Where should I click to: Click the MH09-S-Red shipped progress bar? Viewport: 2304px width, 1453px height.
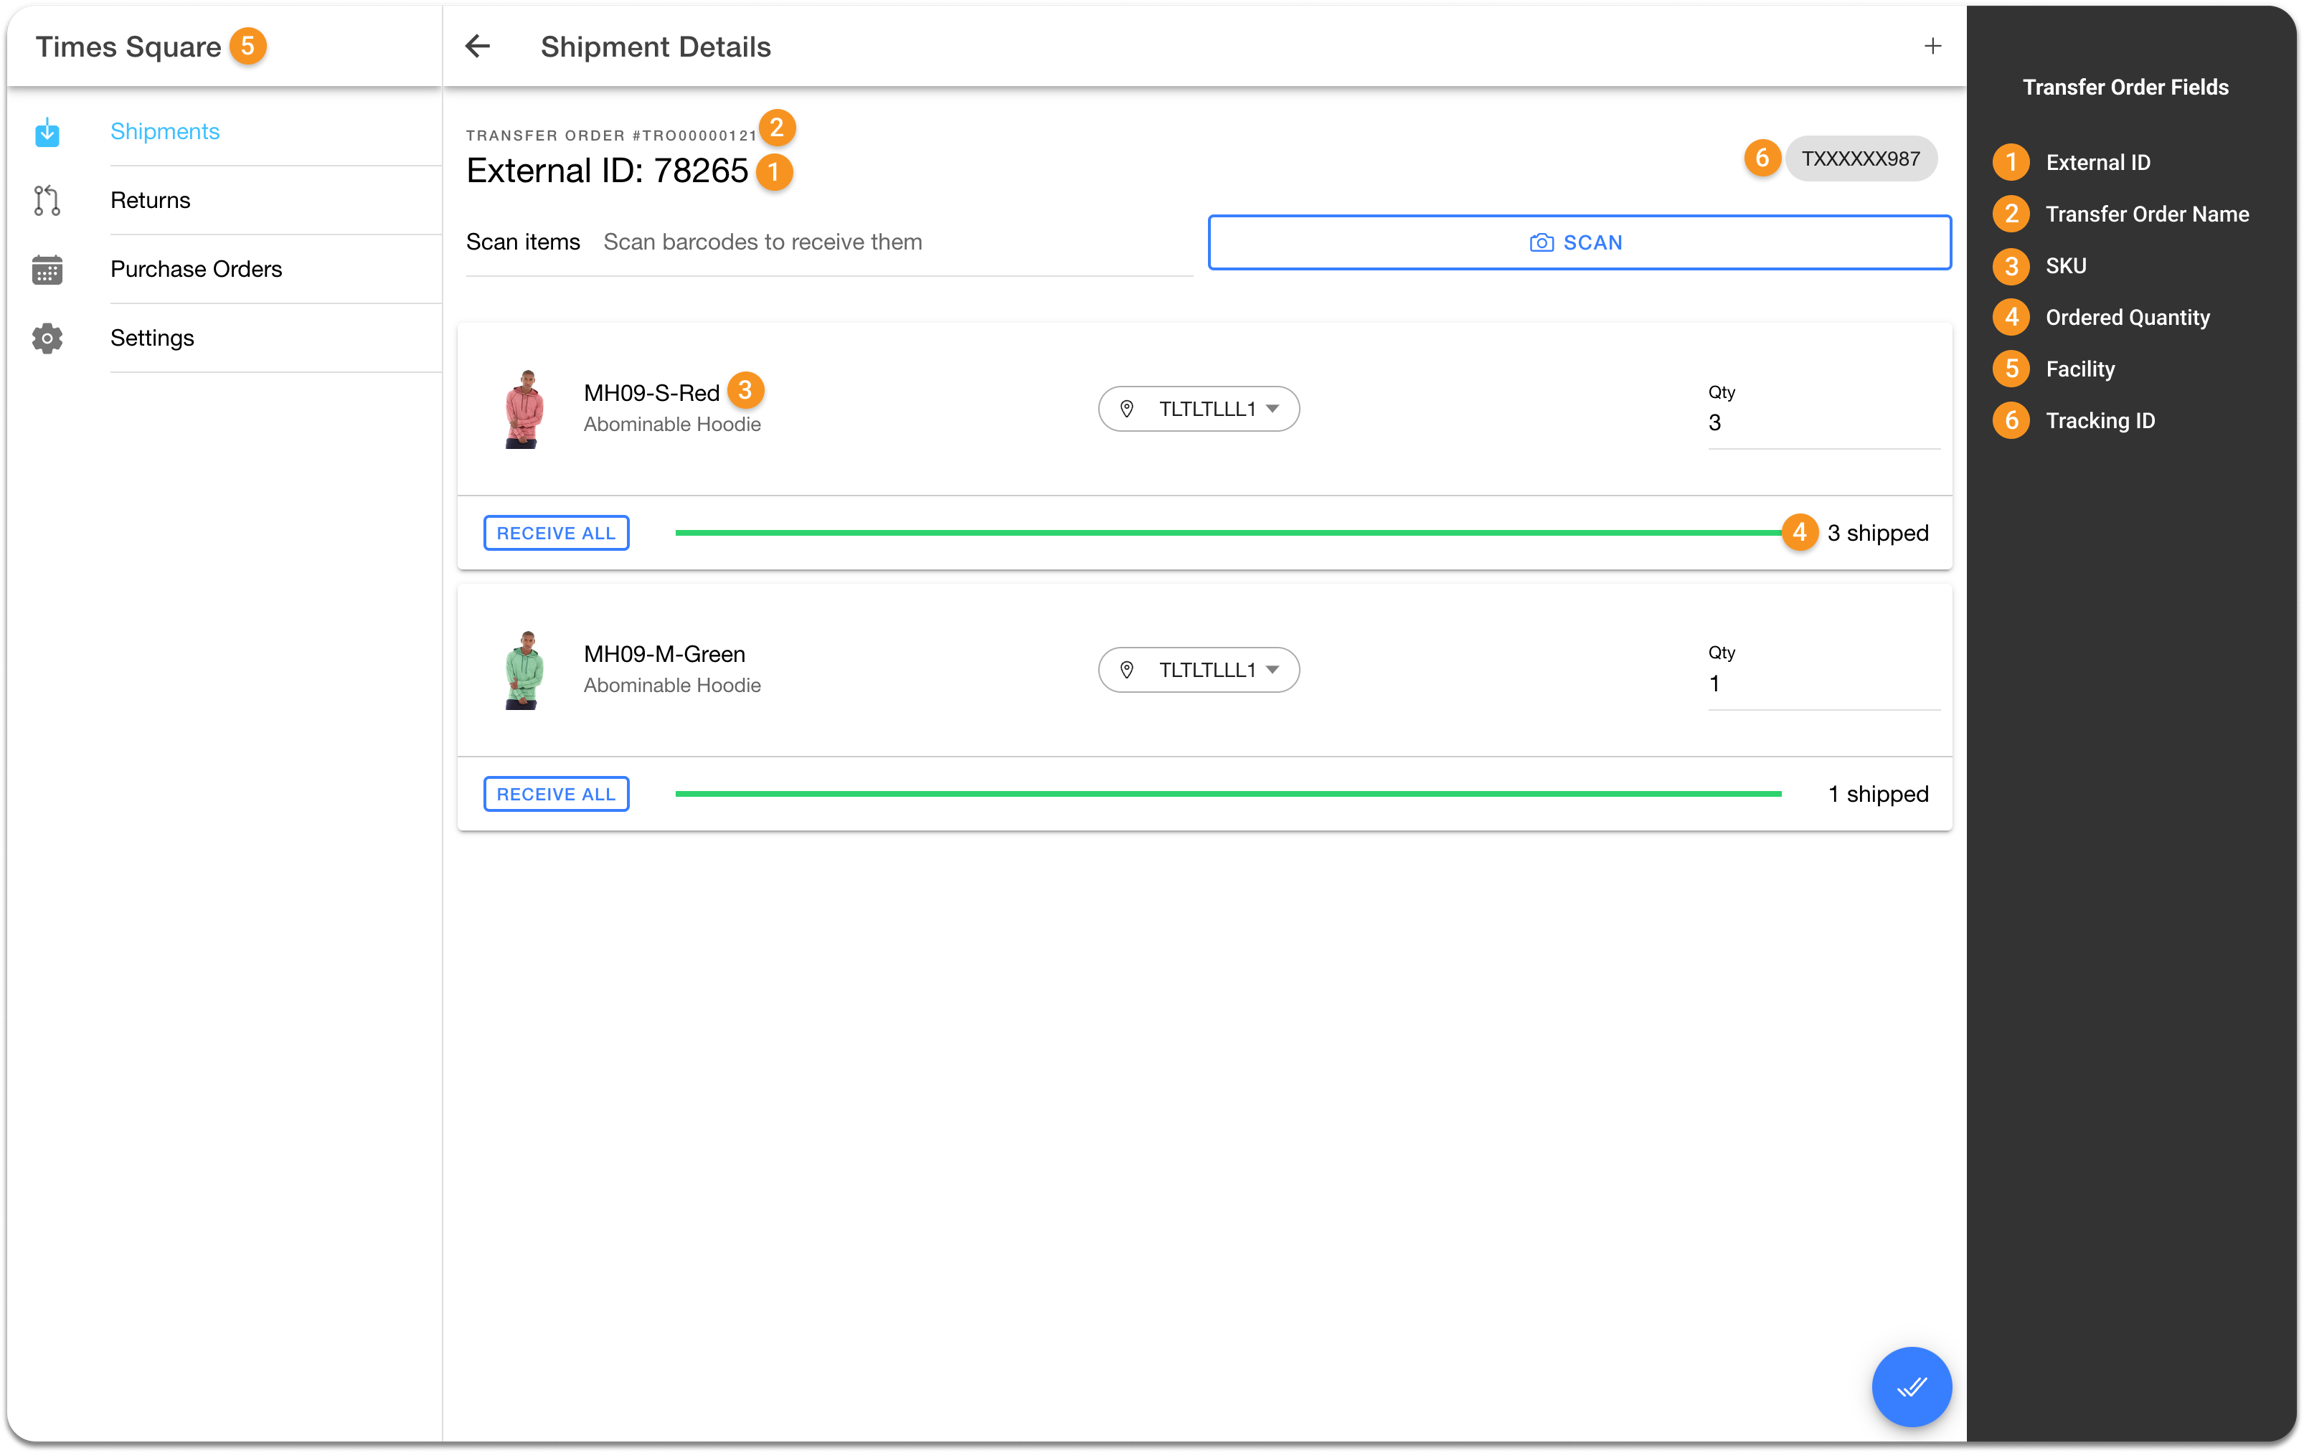(x=1228, y=533)
